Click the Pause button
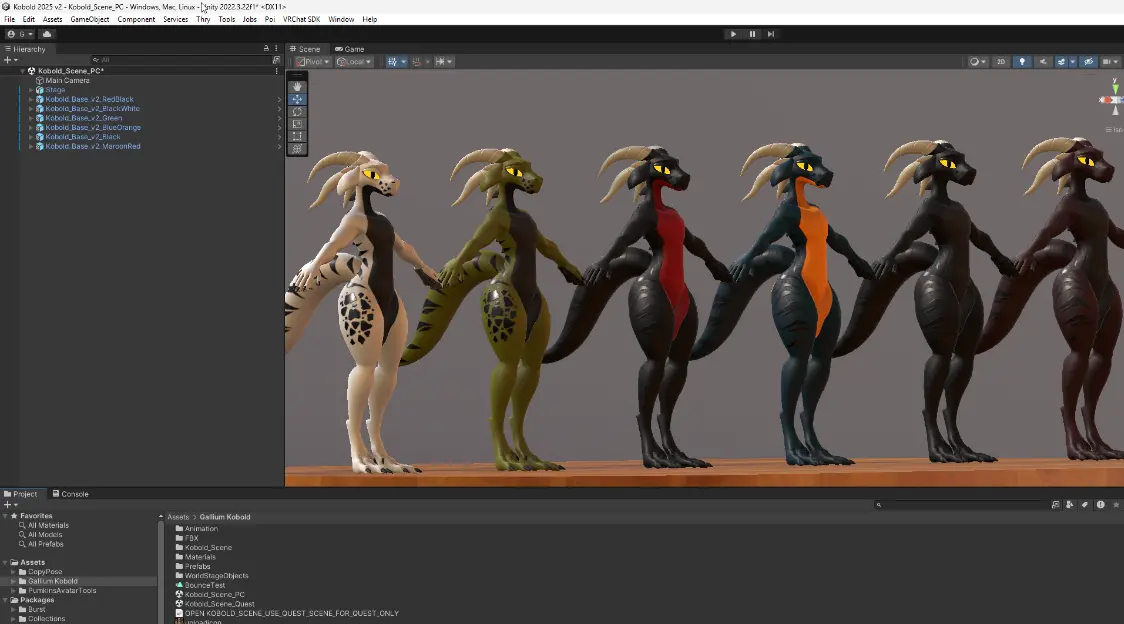This screenshot has height=624, width=1124. click(x=752, y=34)
